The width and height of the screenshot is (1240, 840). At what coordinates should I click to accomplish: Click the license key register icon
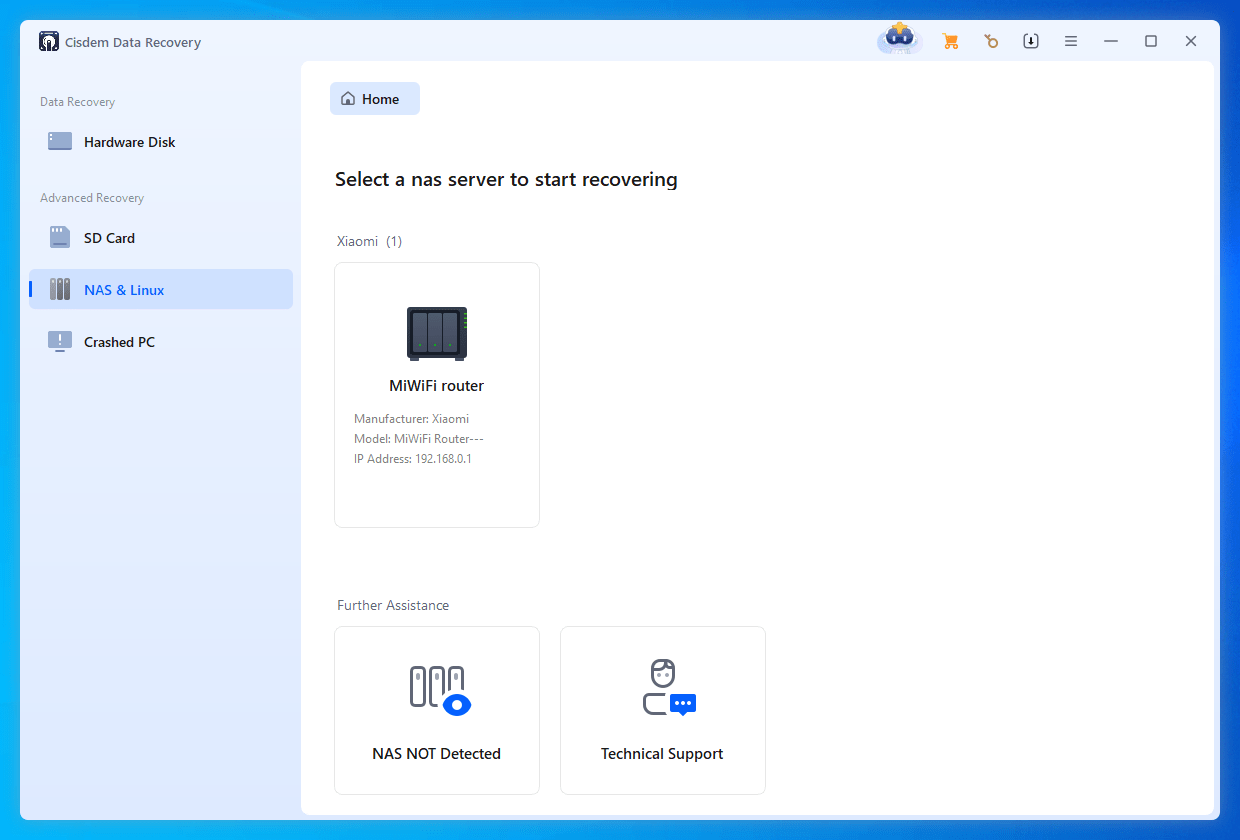click(x=990, y=41)
